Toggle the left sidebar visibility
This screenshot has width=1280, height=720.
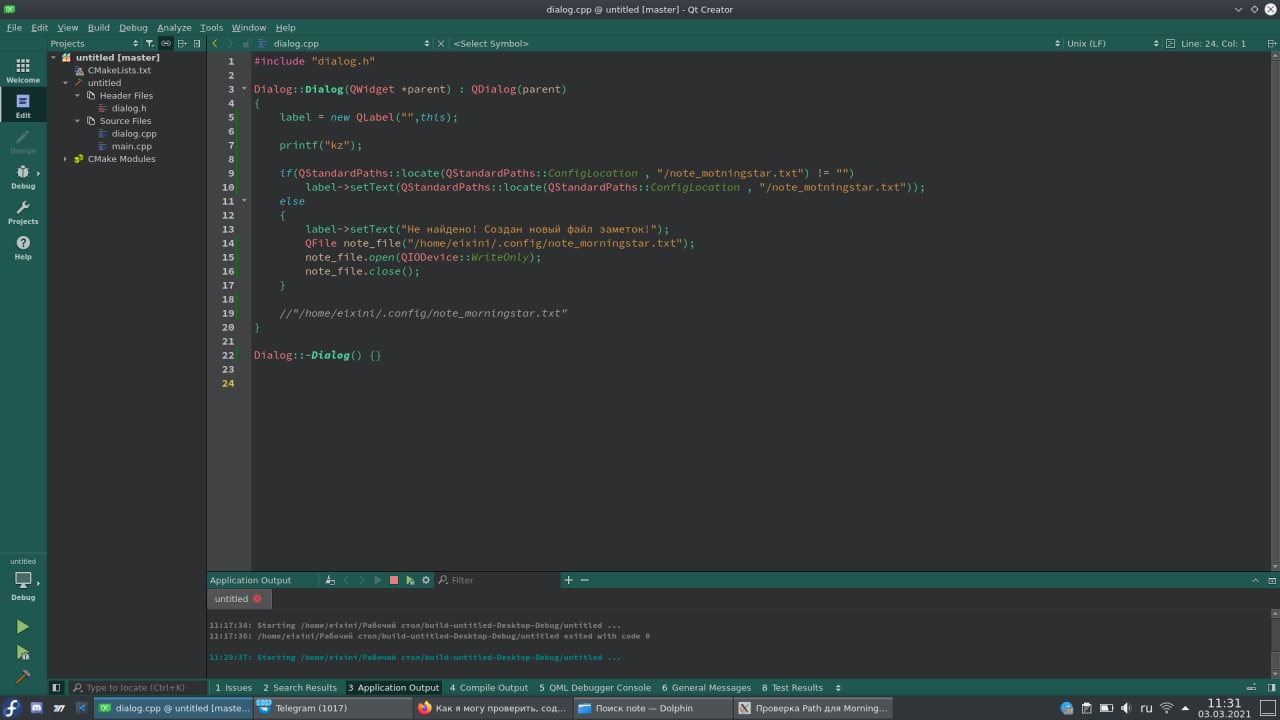point(56,688)
